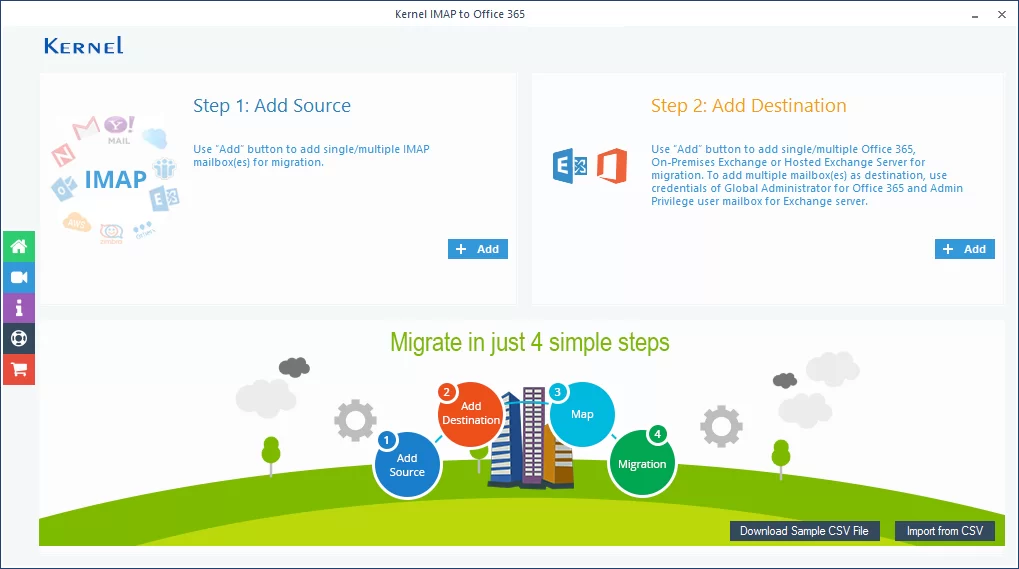Click the Kernel logo
Screen dimensions: 1019x569
pyautogui.click(x=84, y=46)
